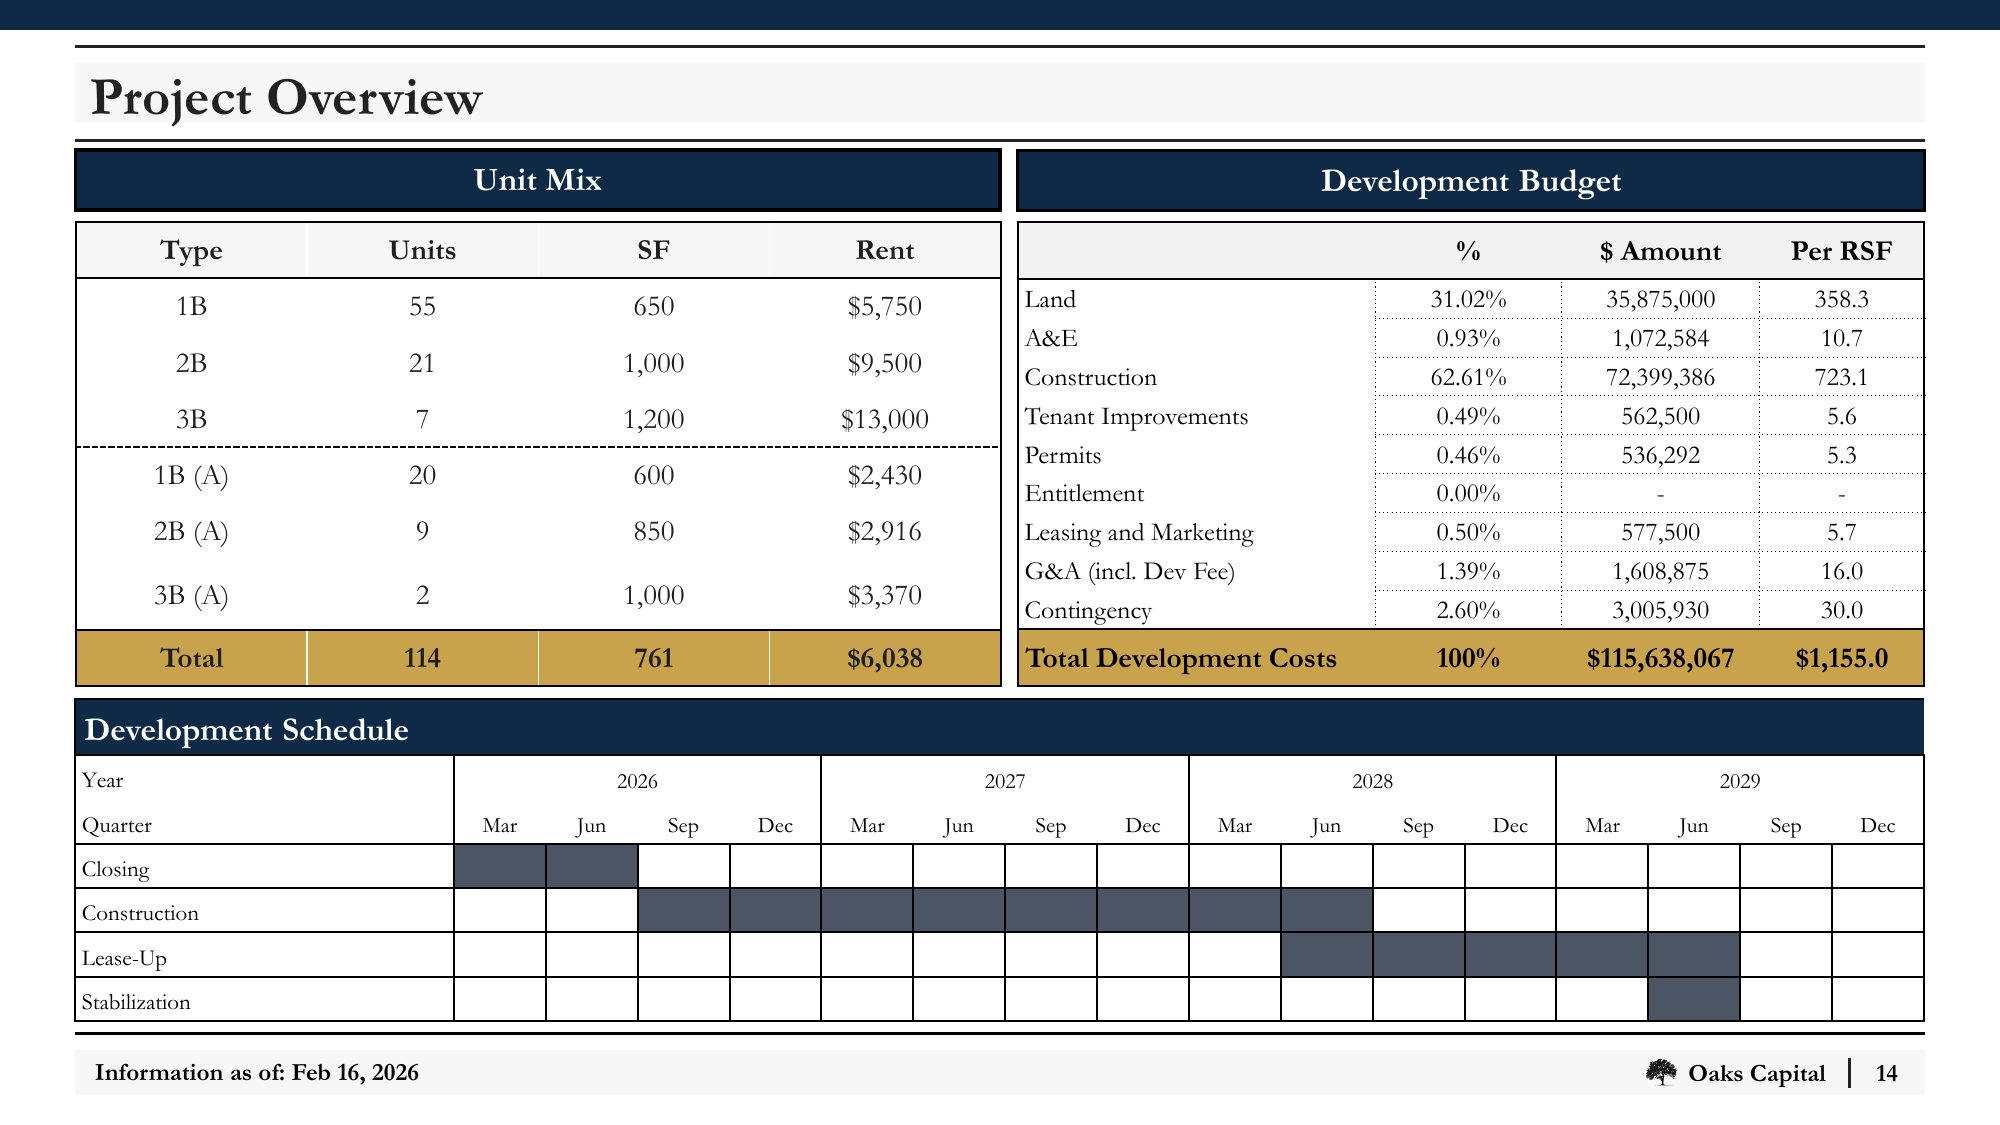Click the Land per RSF 358.3
This screenshot has width=2000, height=1125.
click(1841, 299)
